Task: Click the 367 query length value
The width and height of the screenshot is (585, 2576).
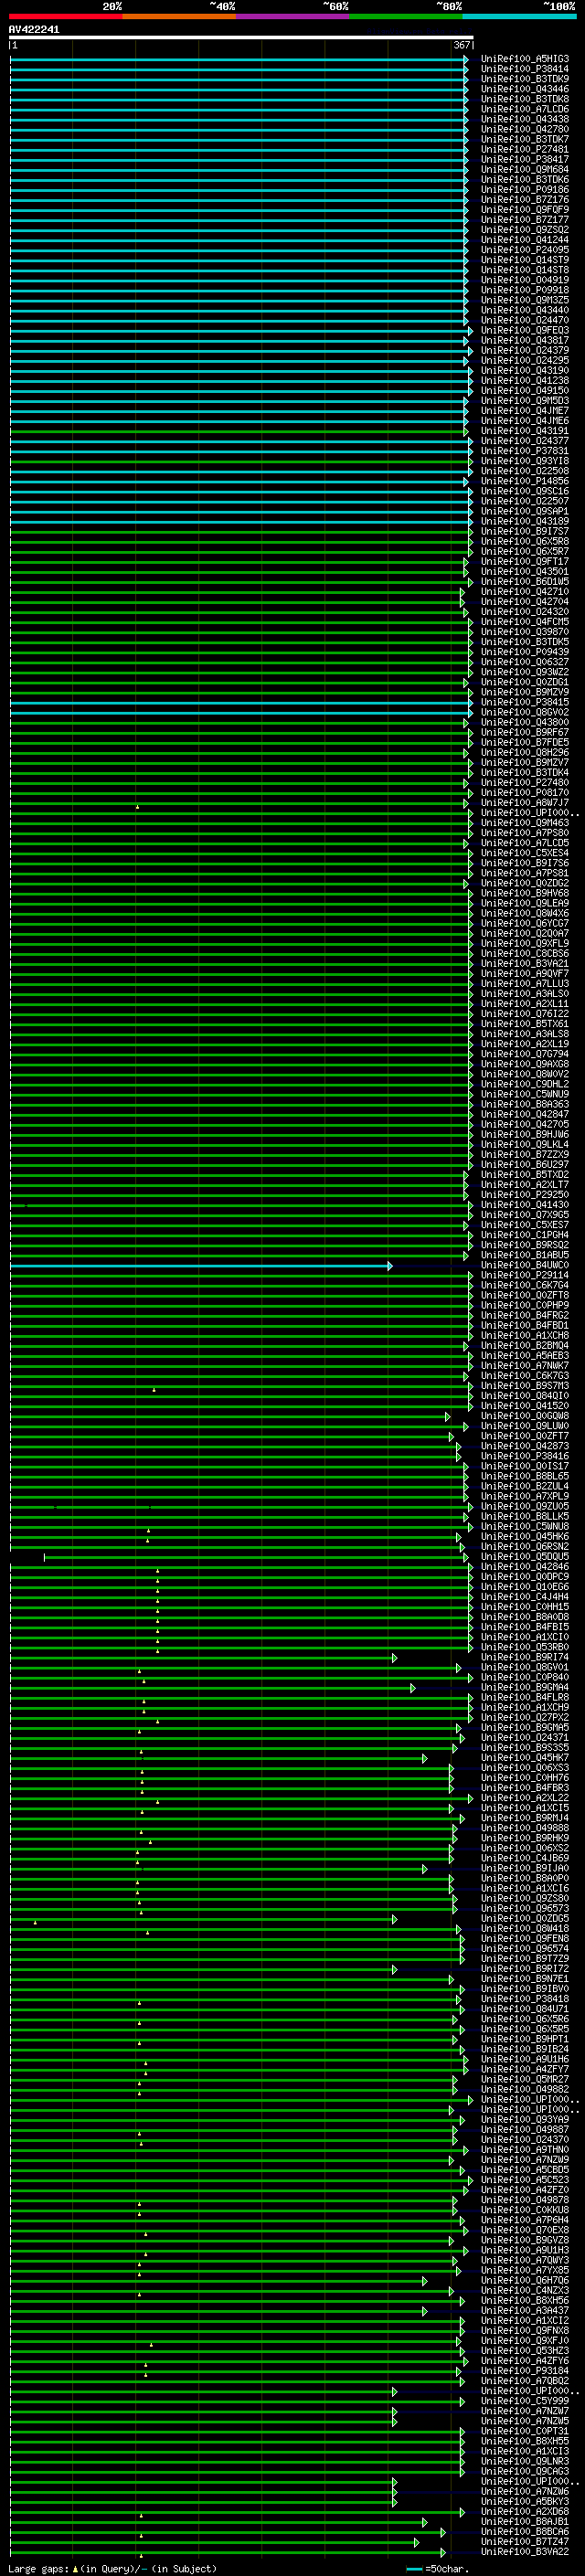Action: 462,45
